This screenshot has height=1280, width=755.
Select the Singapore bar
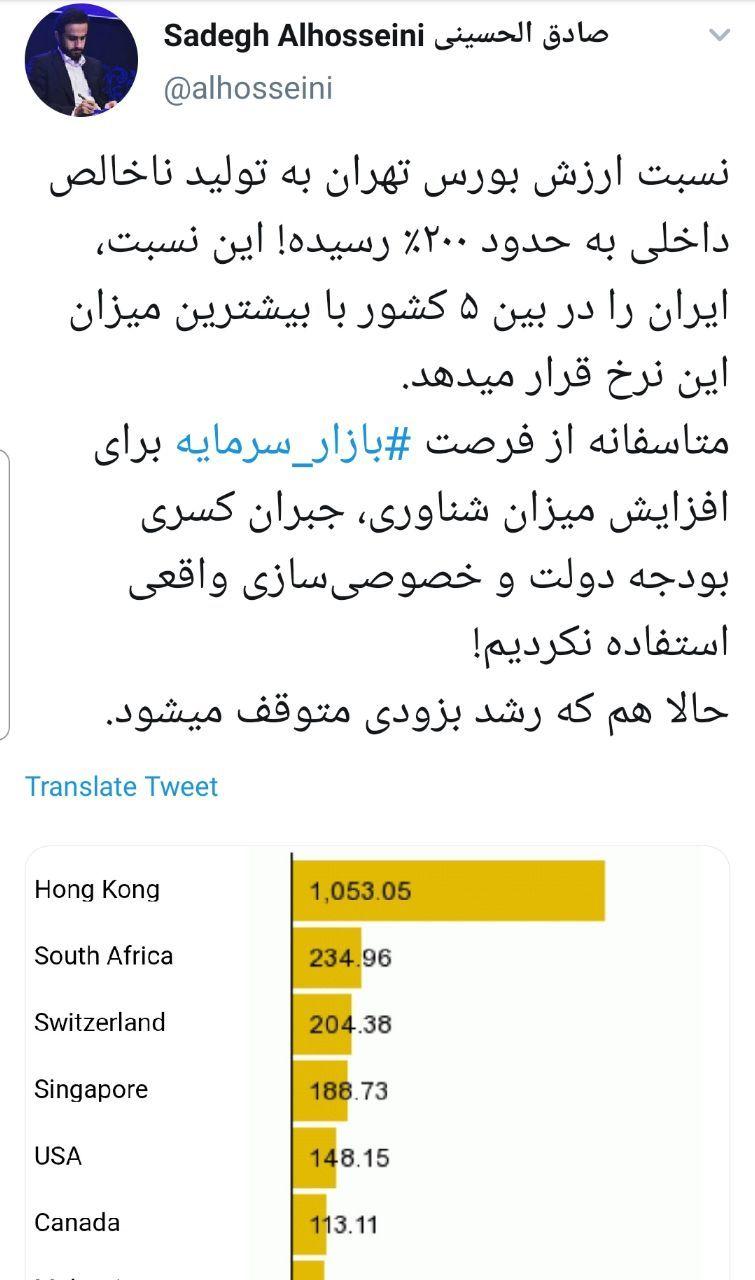pyautogui.click(x=320, y=1089)
